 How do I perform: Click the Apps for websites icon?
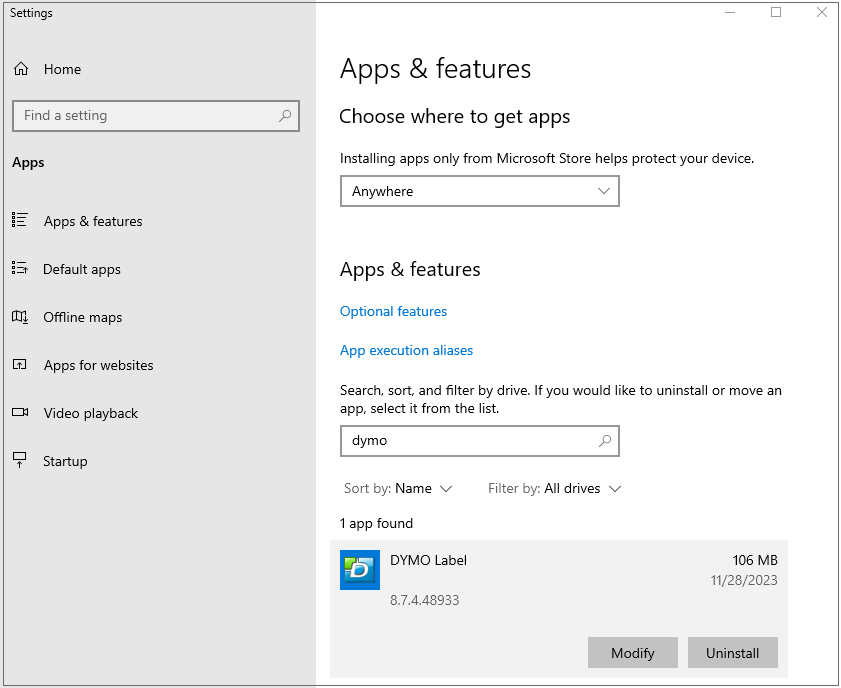click(20, 365)
